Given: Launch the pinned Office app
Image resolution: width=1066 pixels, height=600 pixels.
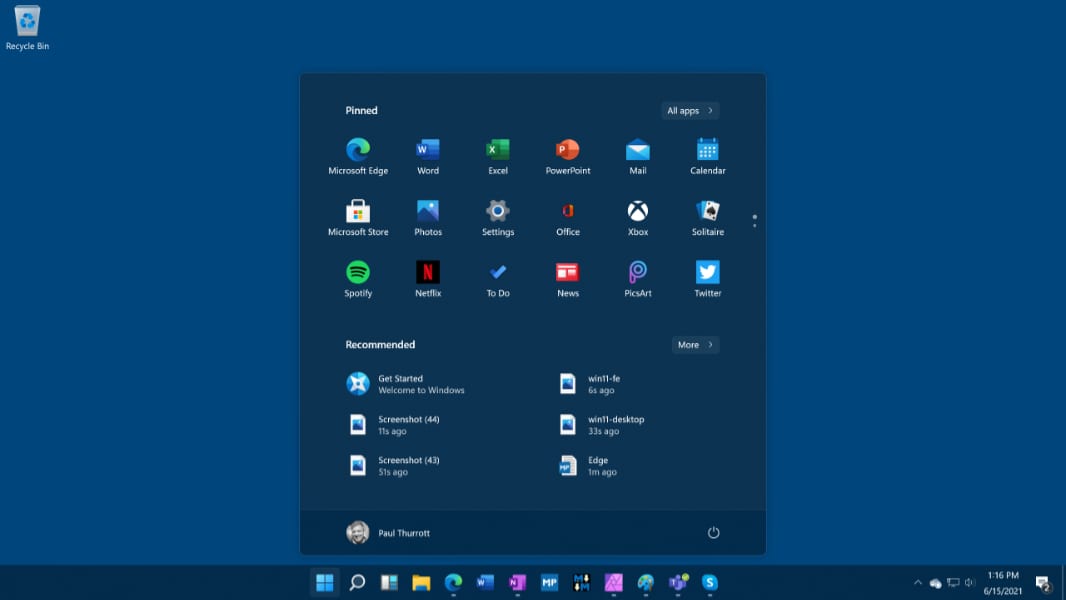Looking at the screenshot, I should coord(568,218).
